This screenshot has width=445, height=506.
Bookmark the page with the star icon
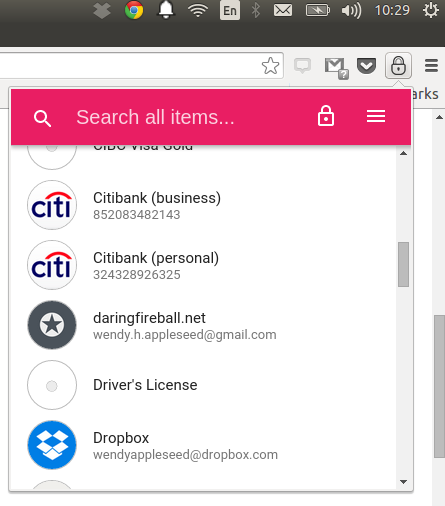pos(270,66)
